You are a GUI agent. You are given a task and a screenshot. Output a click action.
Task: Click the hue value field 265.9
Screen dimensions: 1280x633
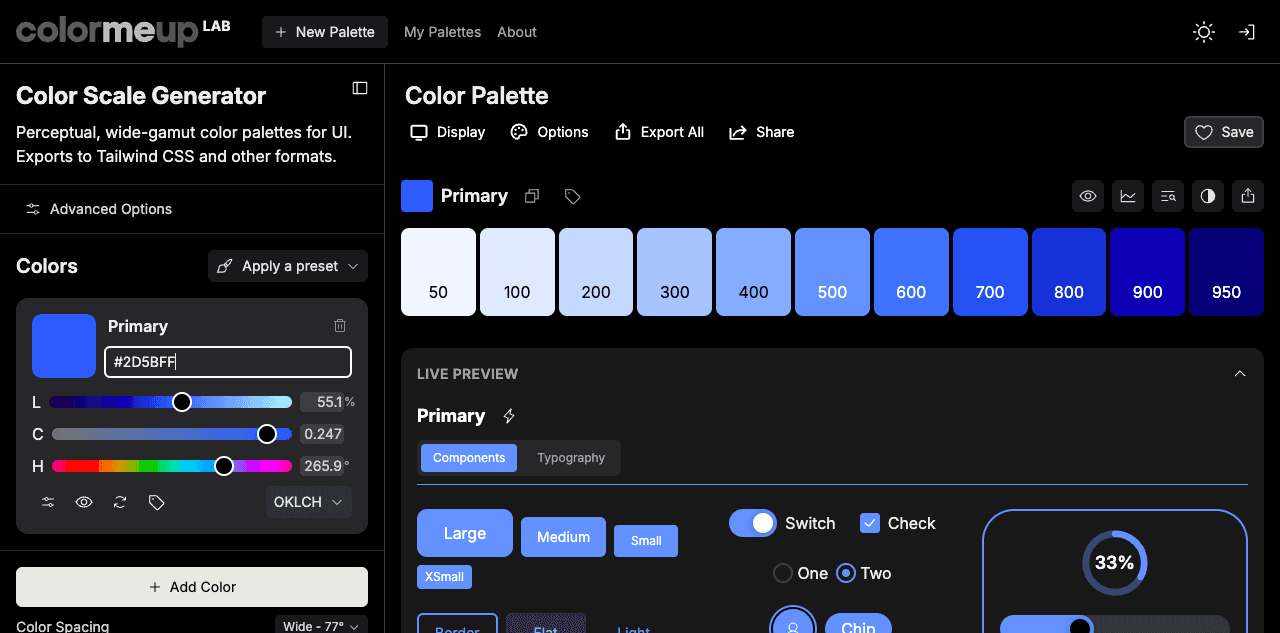(x=323, y=466)
